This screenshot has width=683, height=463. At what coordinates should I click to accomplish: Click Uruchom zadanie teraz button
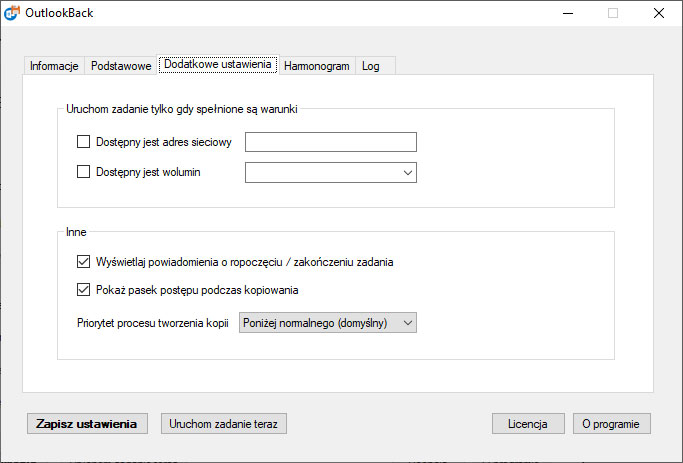pyautogui.click(x=223, y=424)
